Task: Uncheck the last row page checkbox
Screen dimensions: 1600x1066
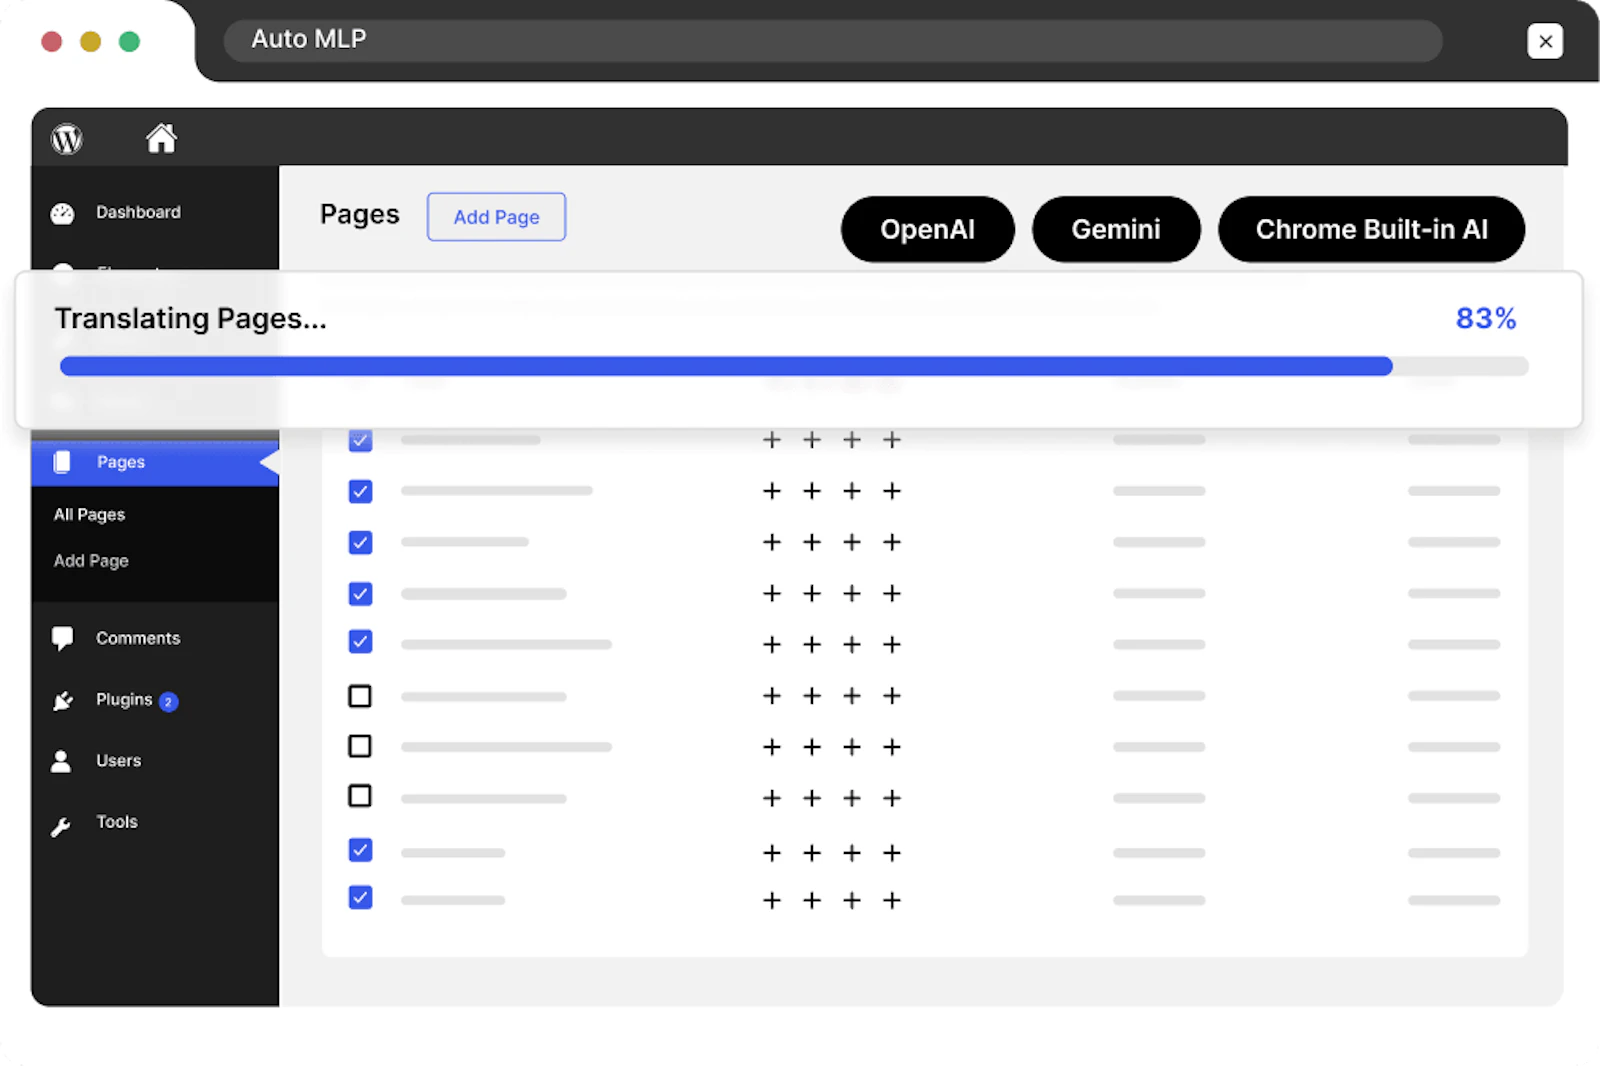Action: pos(360,897)
